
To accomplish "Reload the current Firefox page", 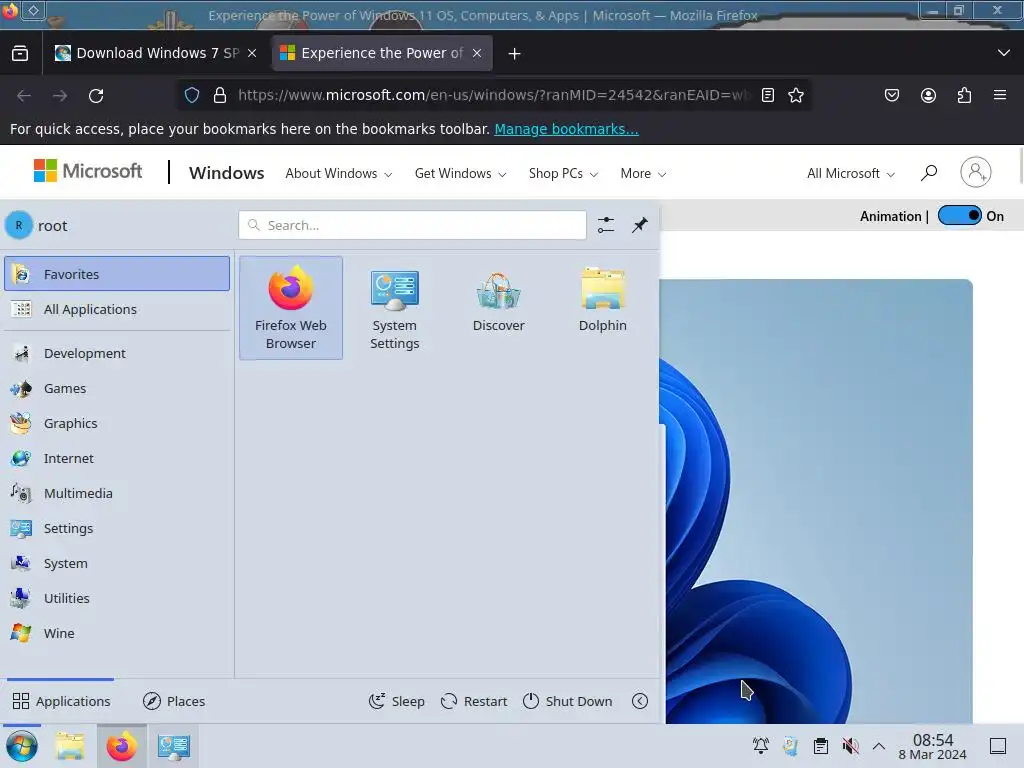I will 96,95.
